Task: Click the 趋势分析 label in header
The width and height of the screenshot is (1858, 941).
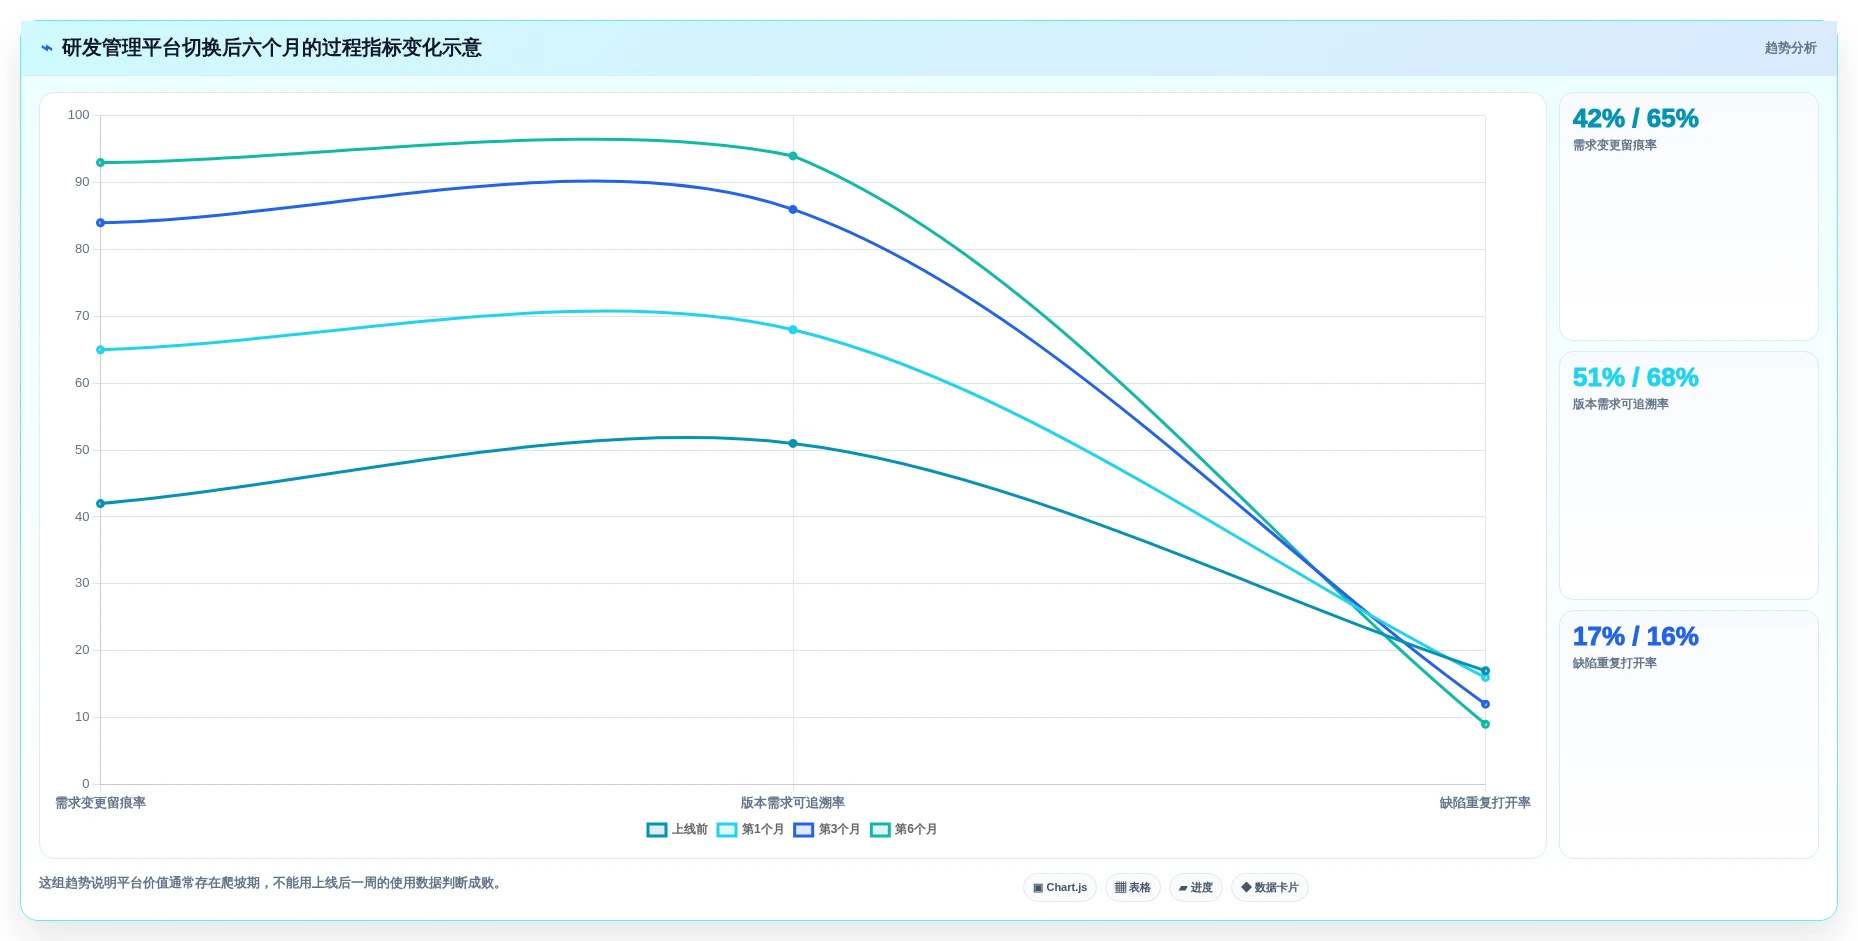Action: pyautogui.click(x=1790, y=48)
